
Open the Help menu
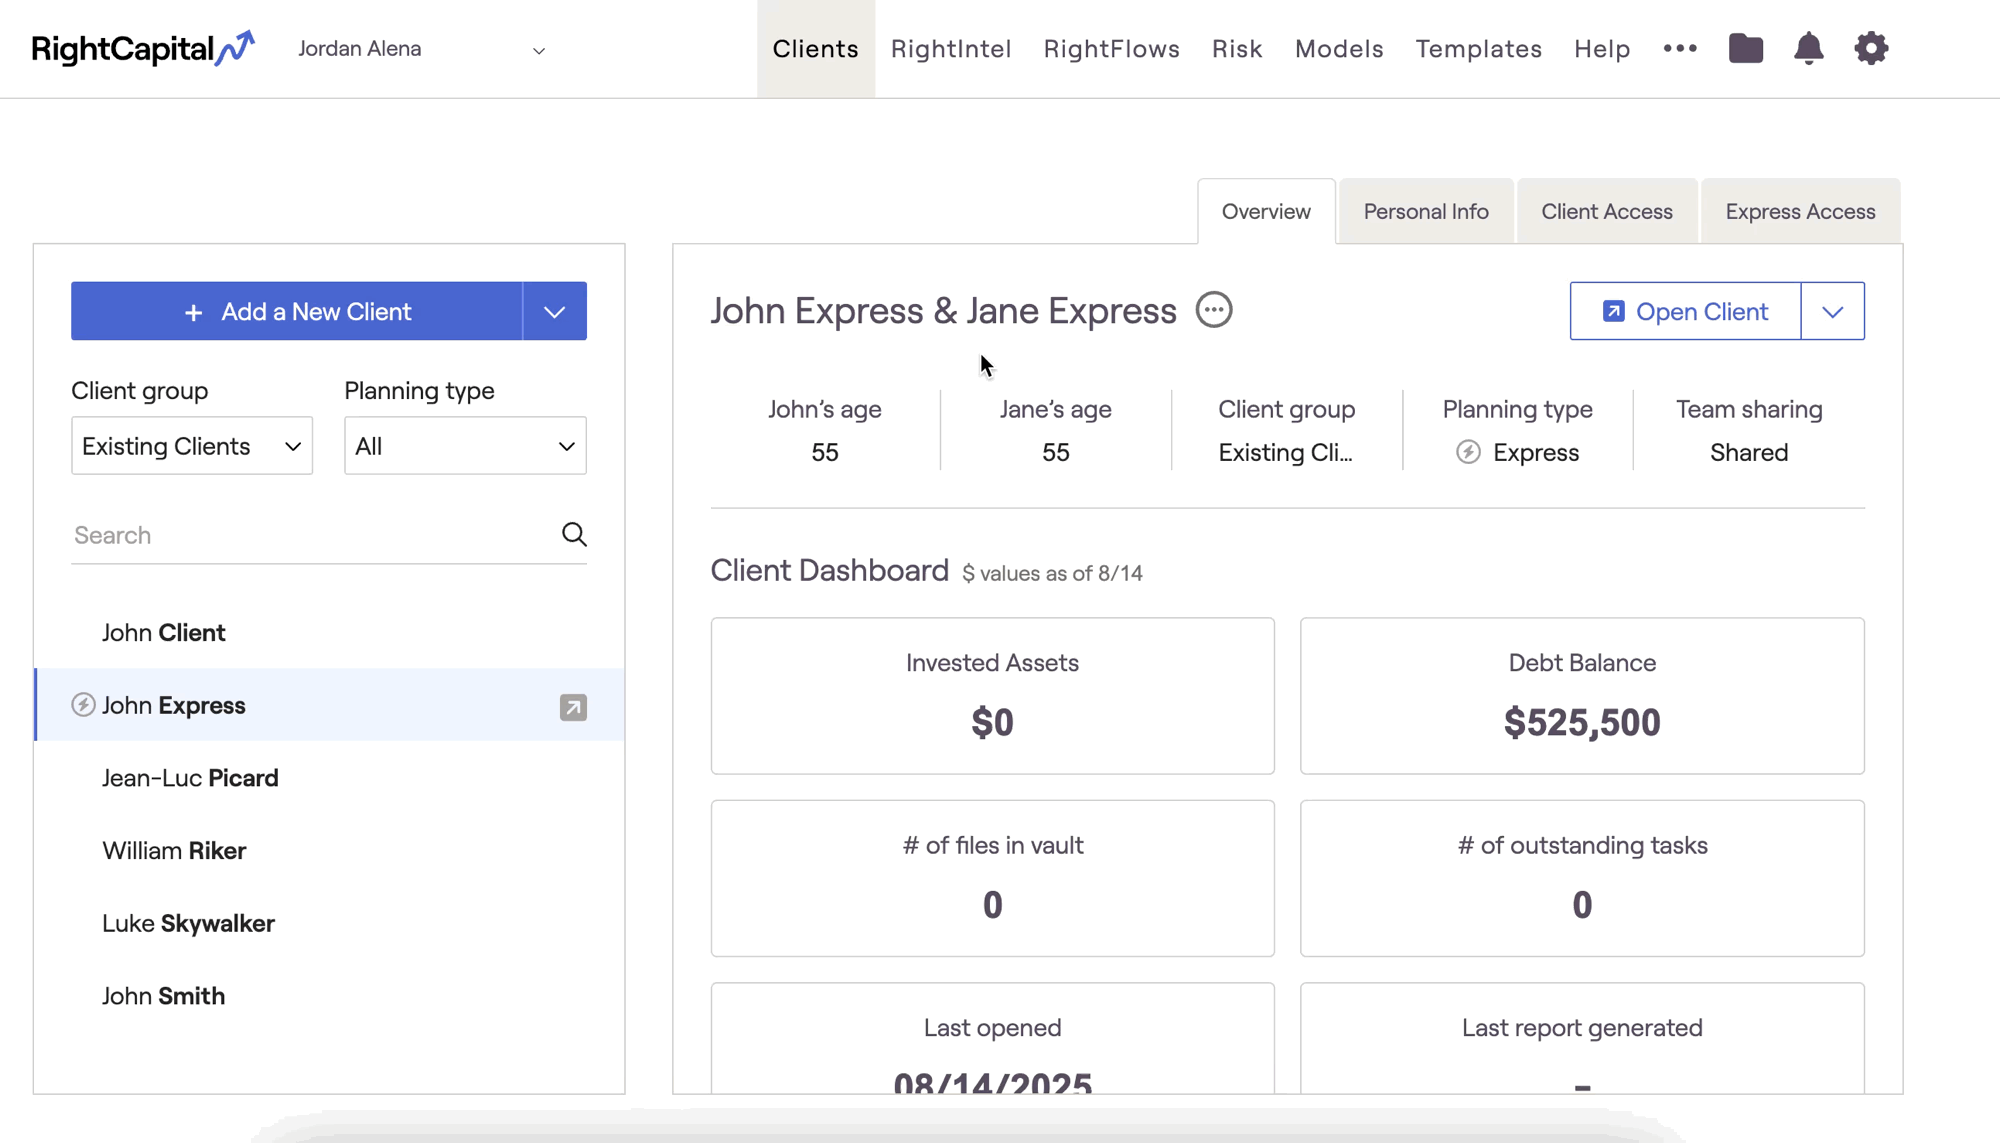click(1602, 48)
